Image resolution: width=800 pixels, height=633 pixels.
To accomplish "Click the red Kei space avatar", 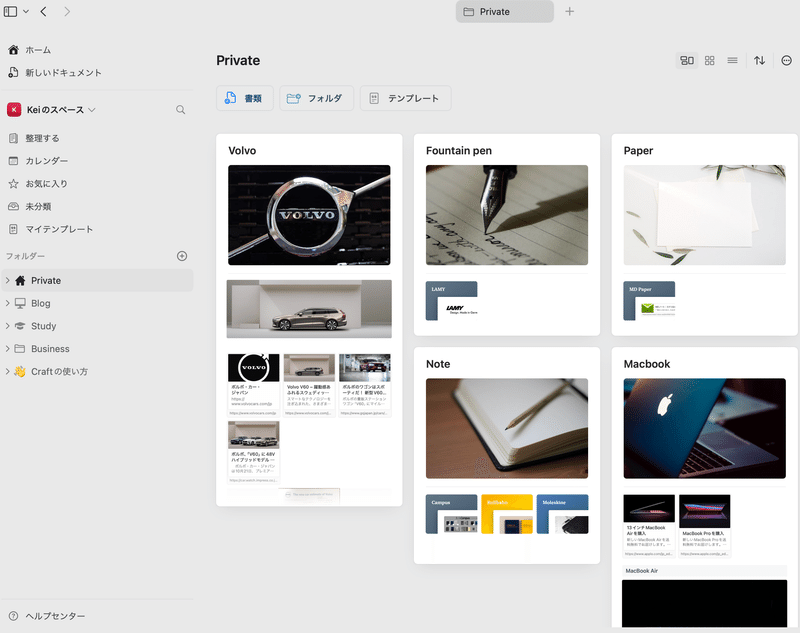I will (14, 110).
